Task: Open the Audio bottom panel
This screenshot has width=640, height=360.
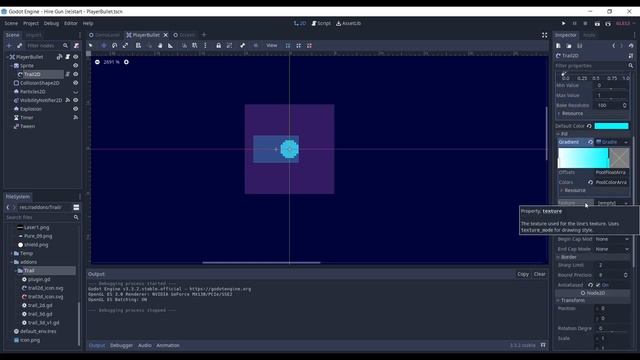Action: pyautogui.click(x=144, y=345)
